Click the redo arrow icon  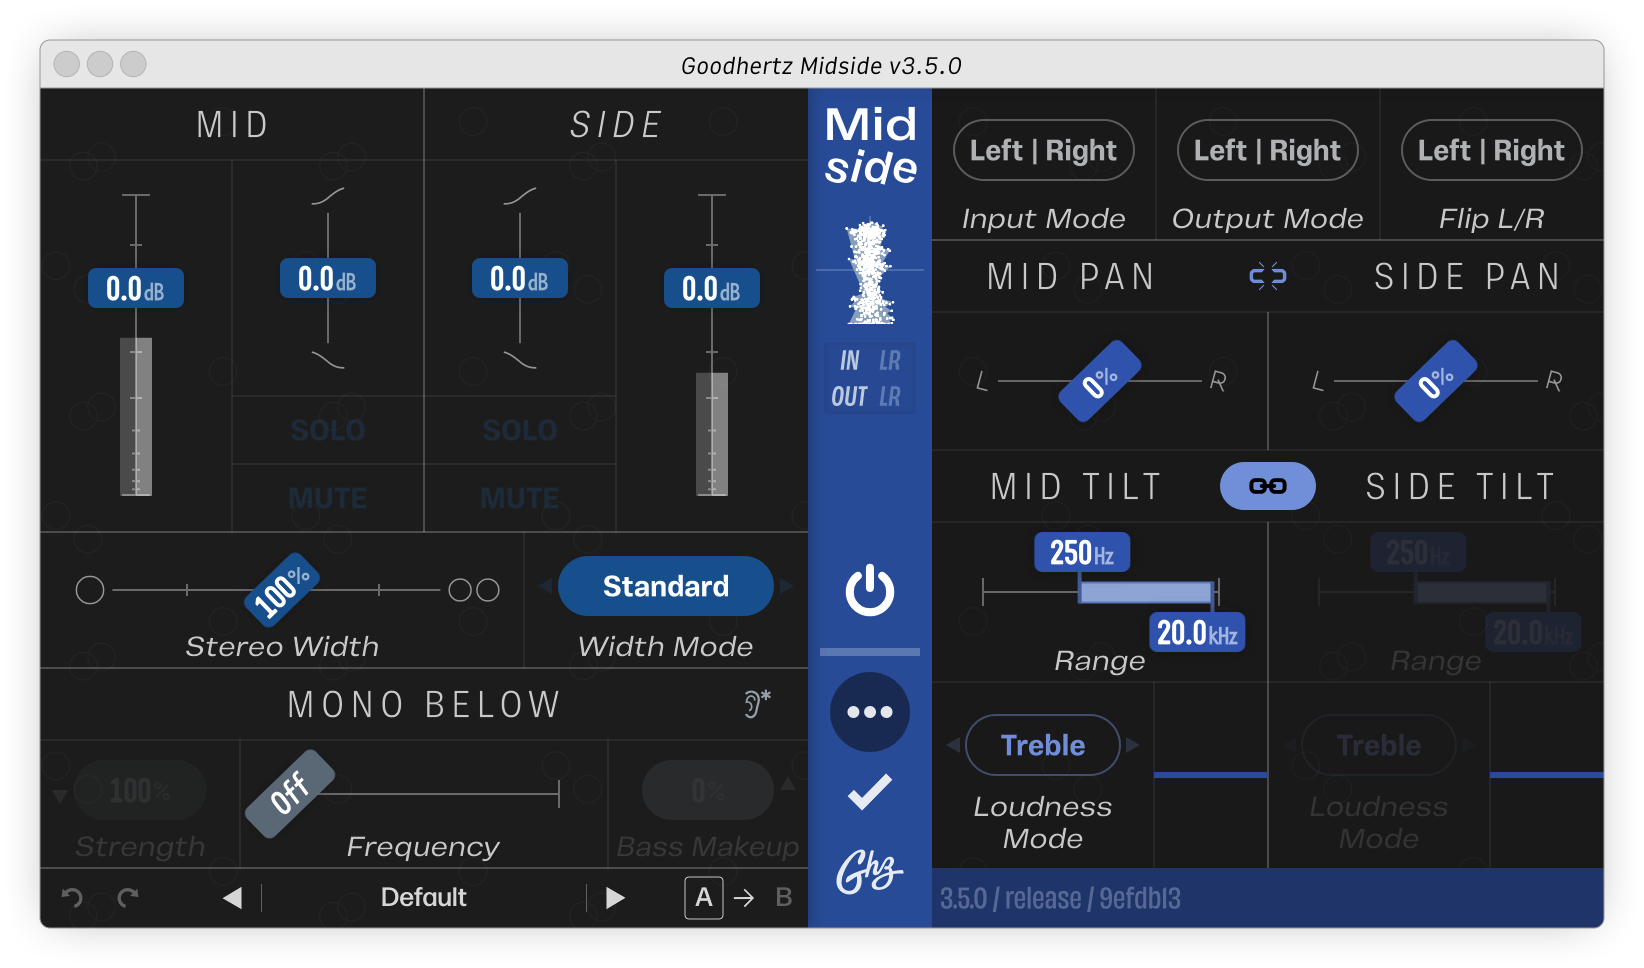(x=128, y=897)
